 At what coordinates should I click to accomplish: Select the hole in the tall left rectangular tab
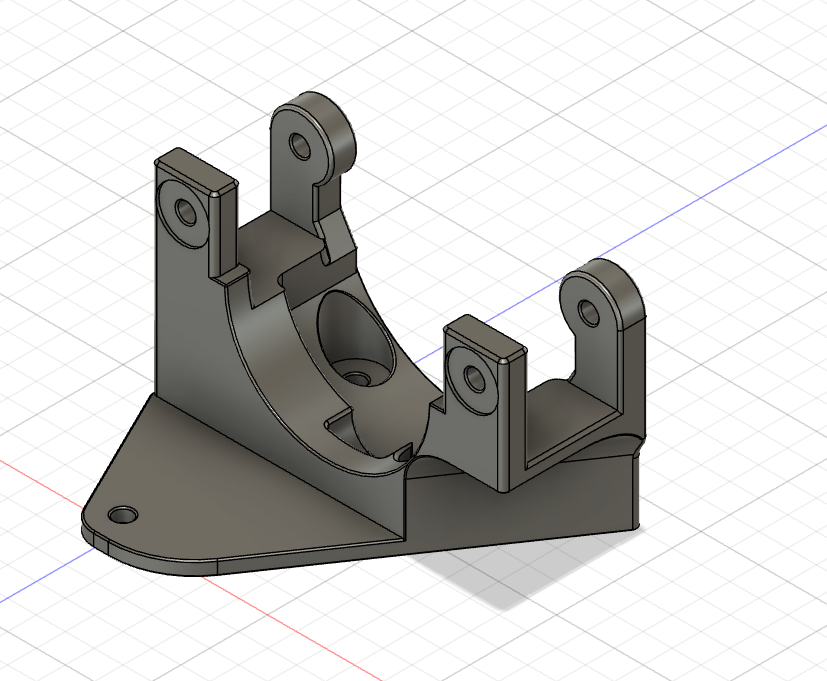pyautogui.click(x=186, y=212)
